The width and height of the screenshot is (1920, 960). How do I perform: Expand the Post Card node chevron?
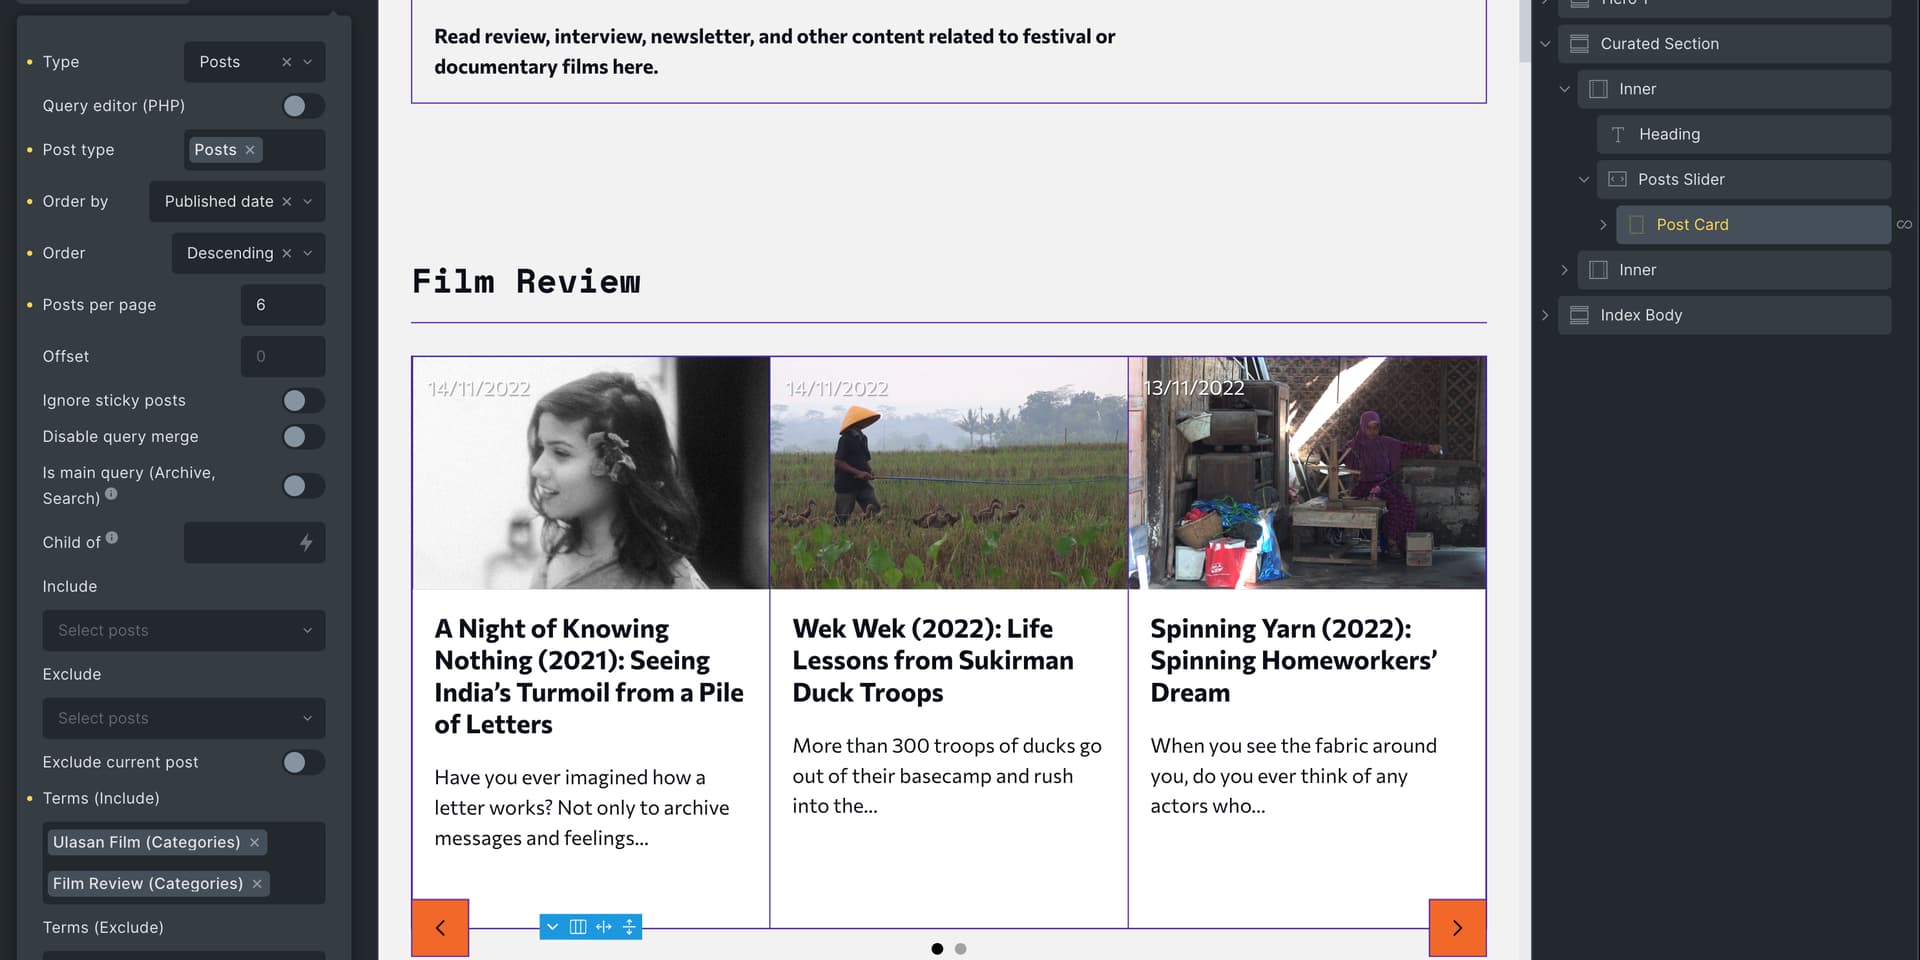[1603, 225]
